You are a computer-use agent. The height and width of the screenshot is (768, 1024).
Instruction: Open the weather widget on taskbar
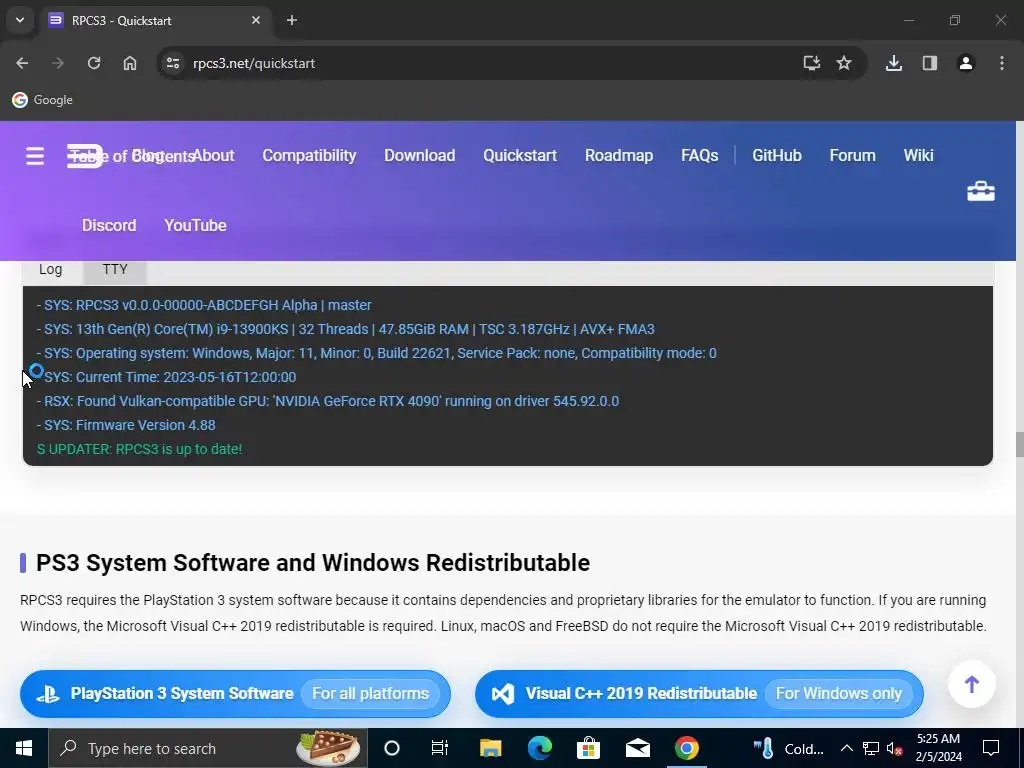click(788, 748)
